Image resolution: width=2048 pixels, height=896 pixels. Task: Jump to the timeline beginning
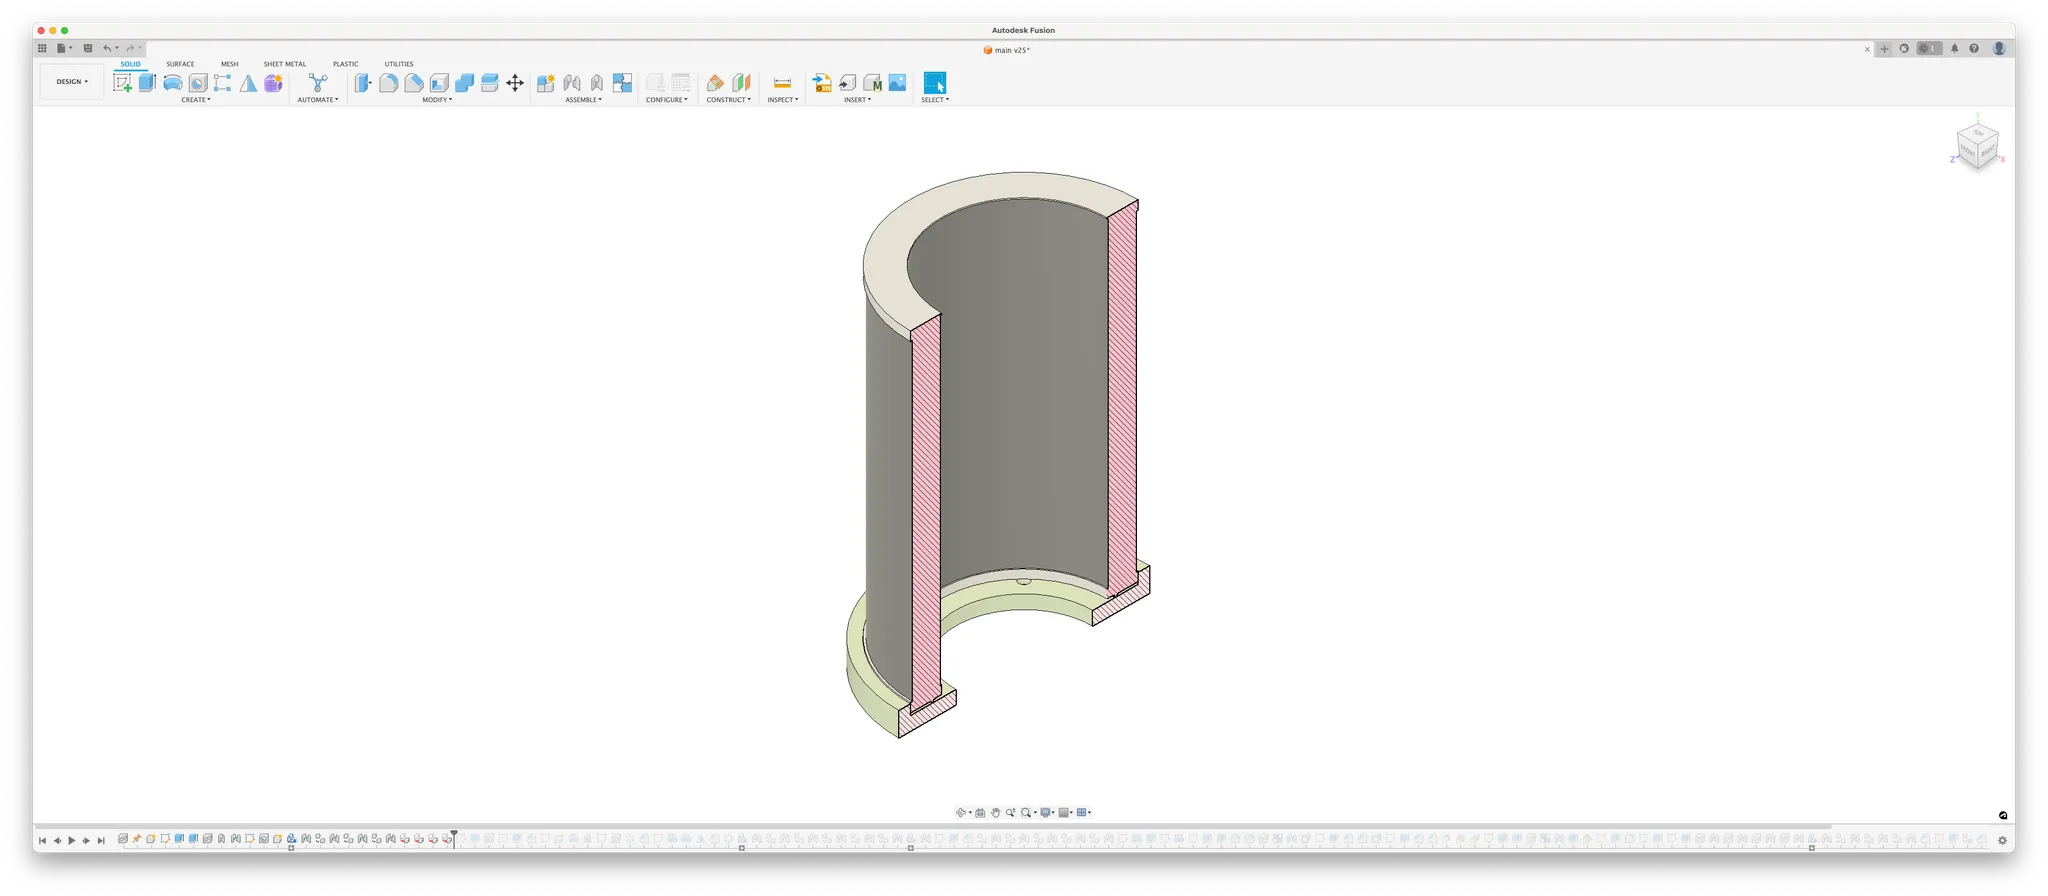click(42, 841)
